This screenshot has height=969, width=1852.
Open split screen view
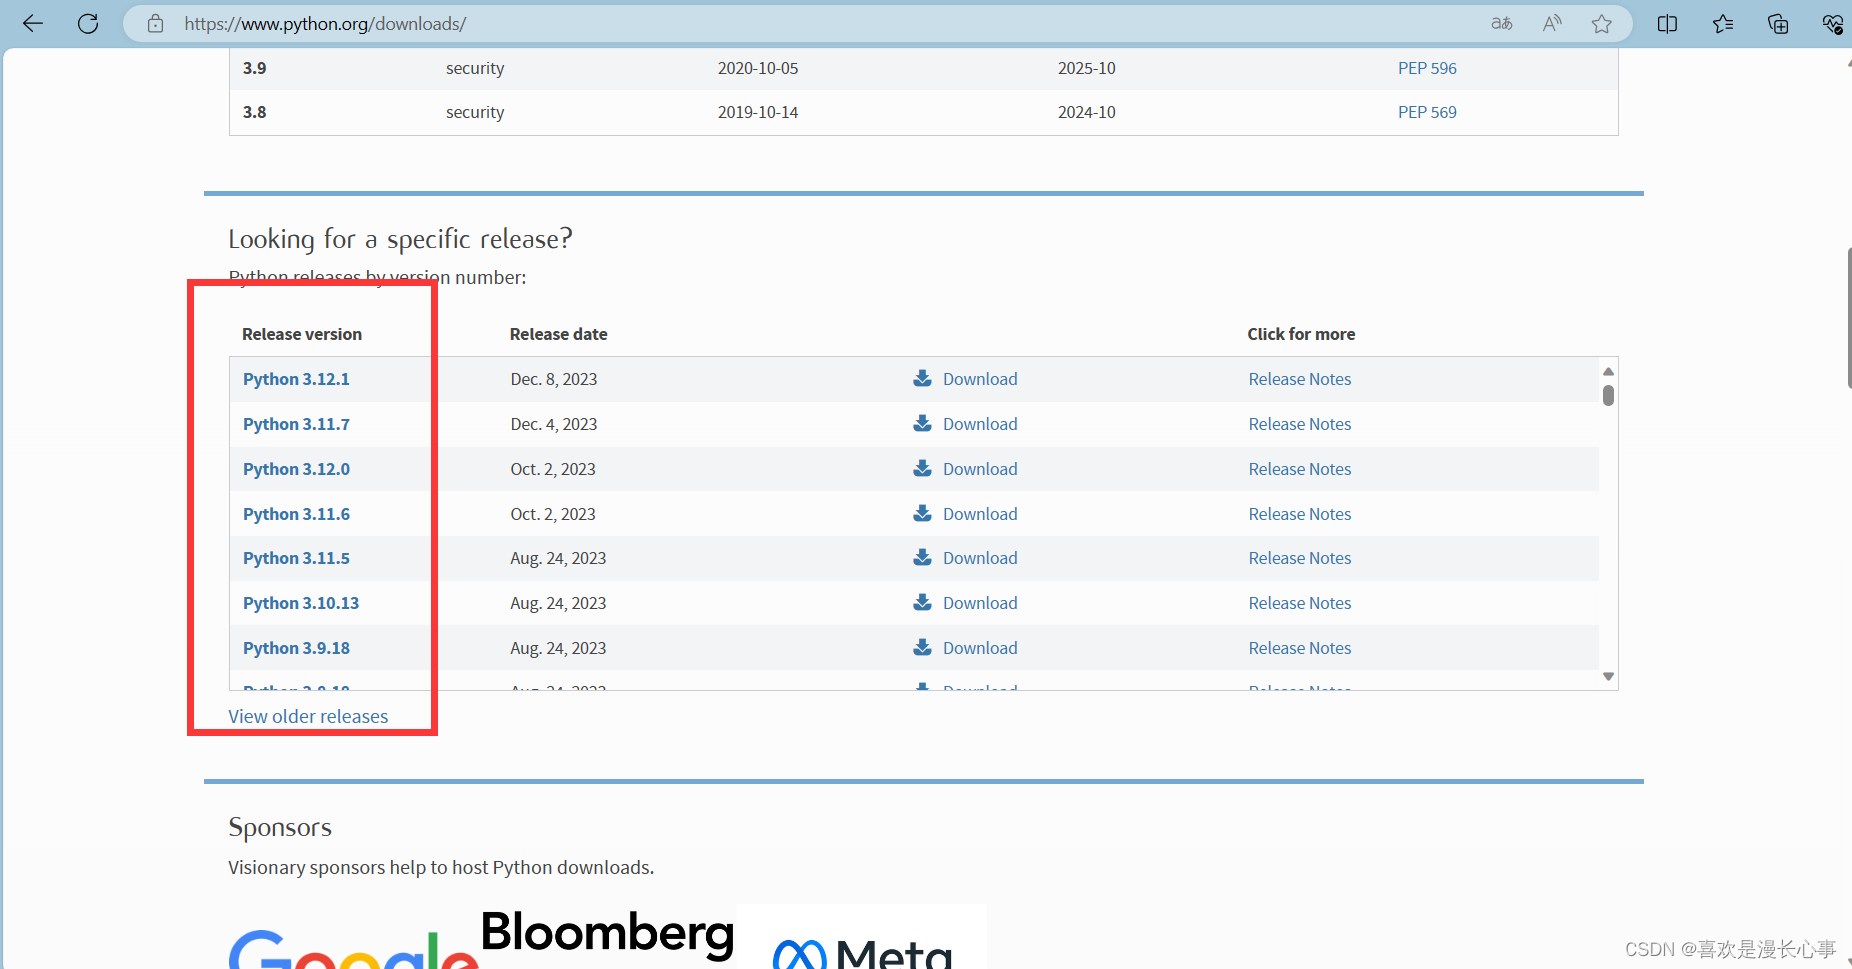tap(1667, 24)
